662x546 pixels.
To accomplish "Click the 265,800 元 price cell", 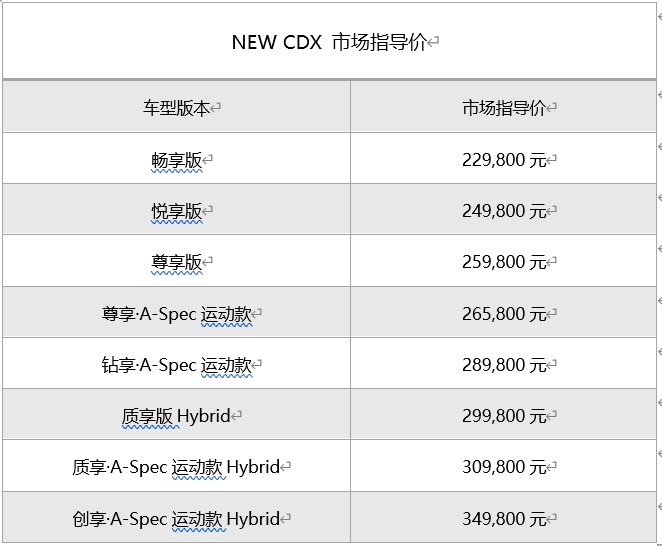I will tap(503, 312).
